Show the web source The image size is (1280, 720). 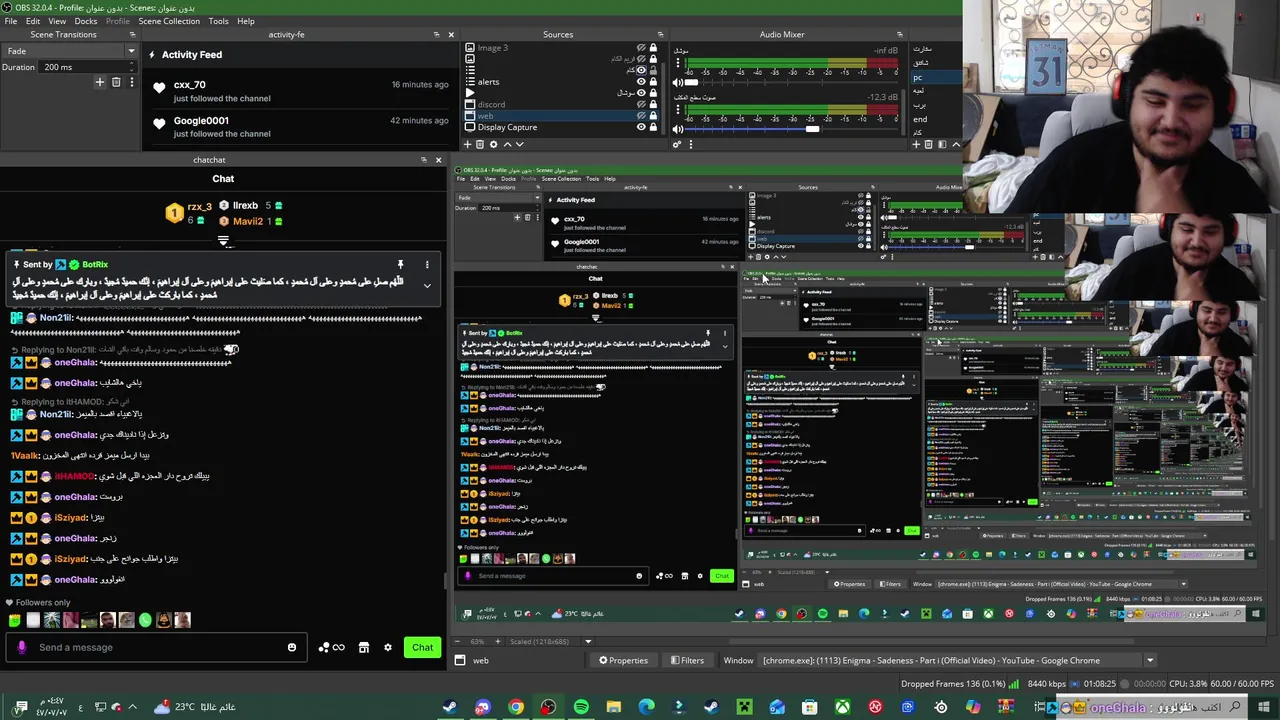click(x=641, y=116)
